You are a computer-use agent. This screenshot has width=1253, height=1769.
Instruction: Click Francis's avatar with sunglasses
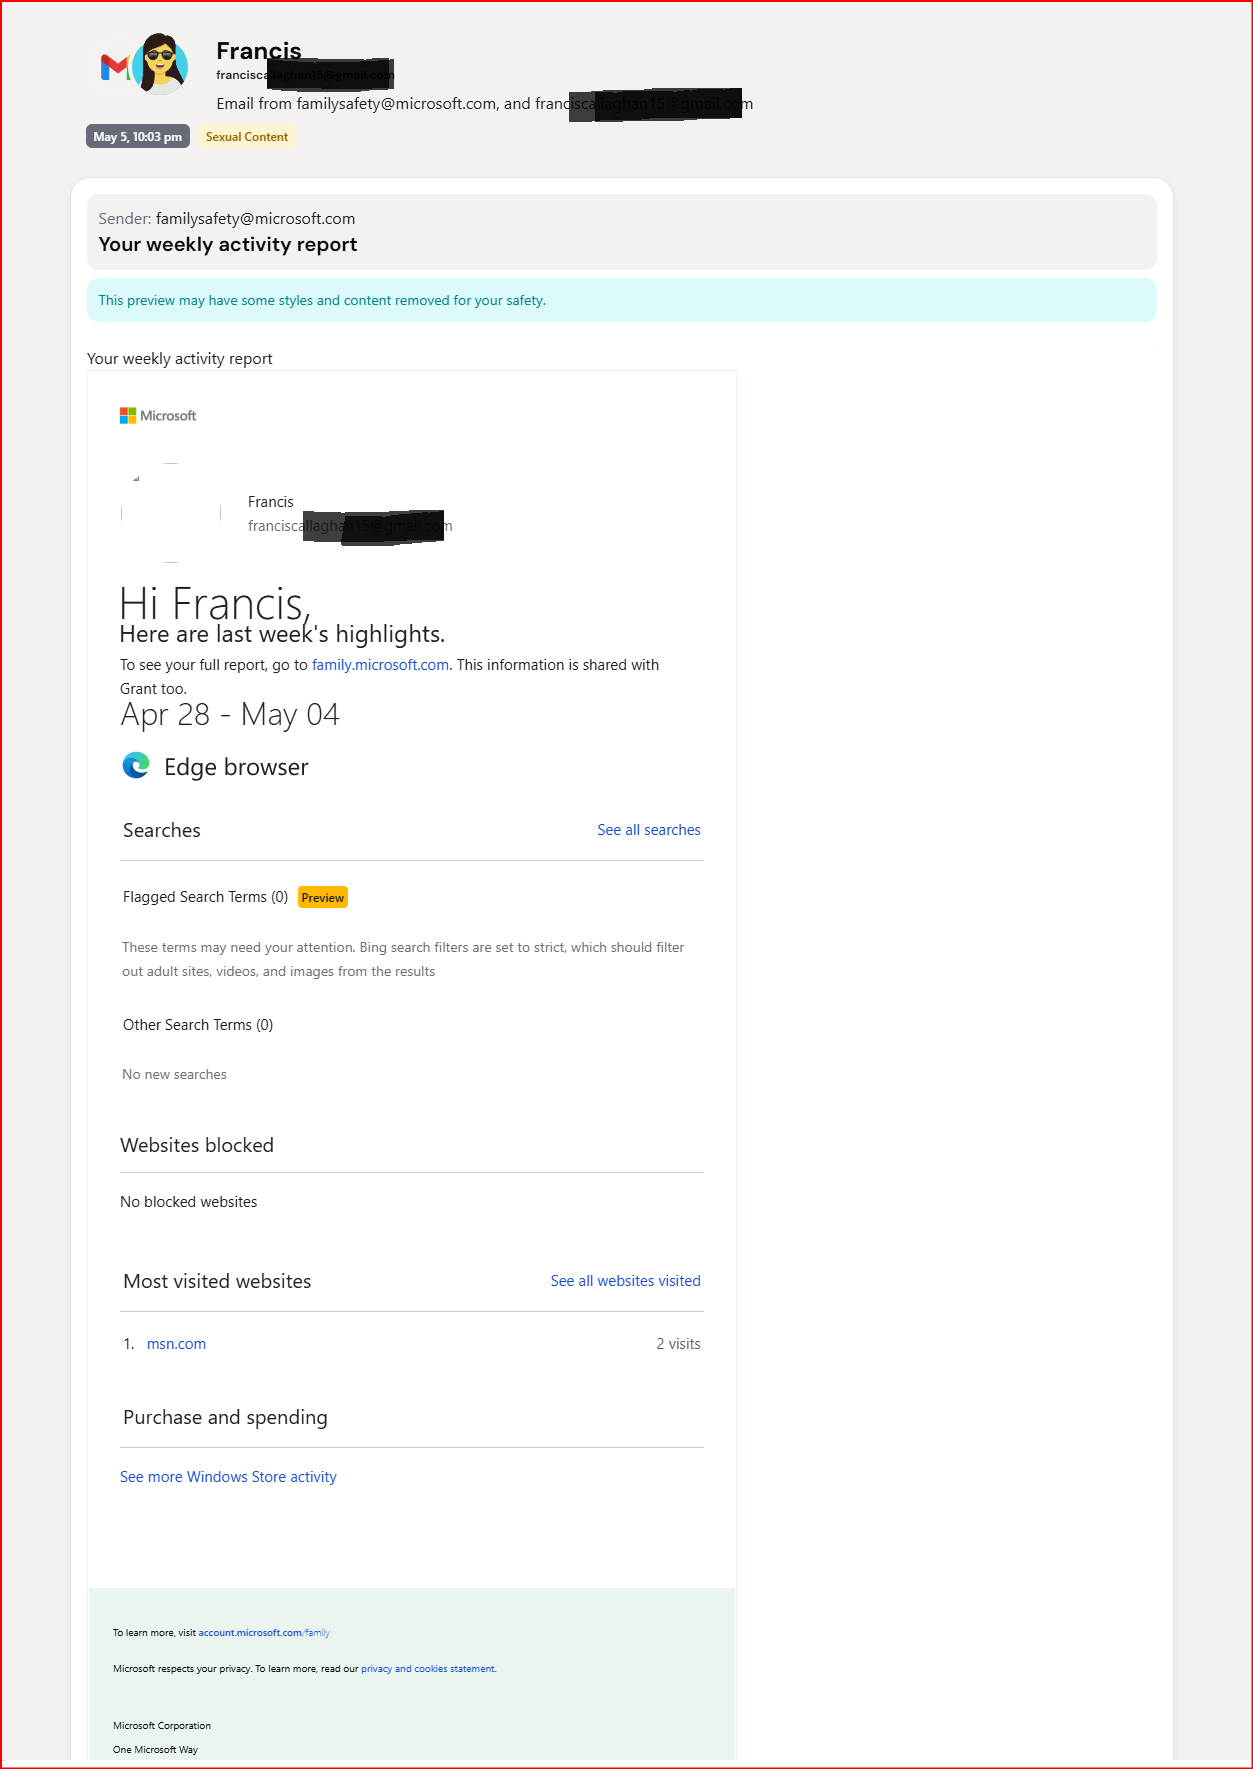coord(160,64)
